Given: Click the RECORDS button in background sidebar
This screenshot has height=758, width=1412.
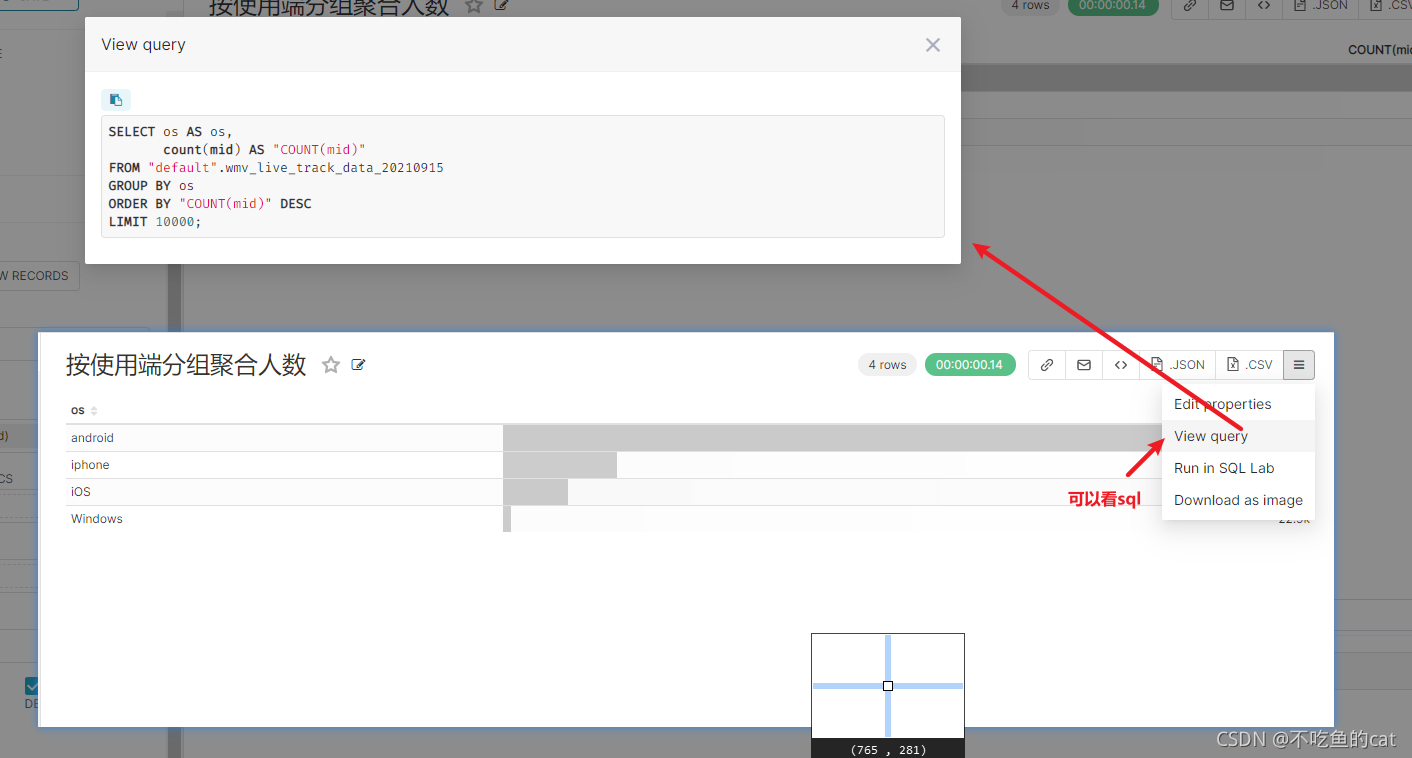Looking at the screenshot, I should [38, 276].
